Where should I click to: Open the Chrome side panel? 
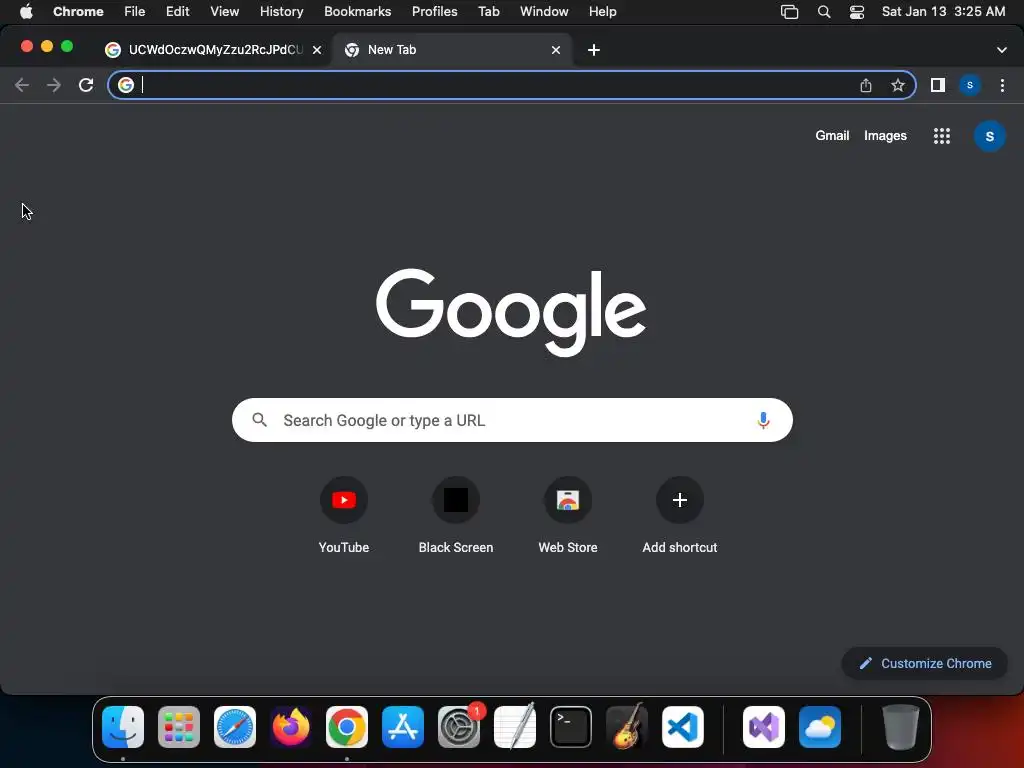[938, 85]
